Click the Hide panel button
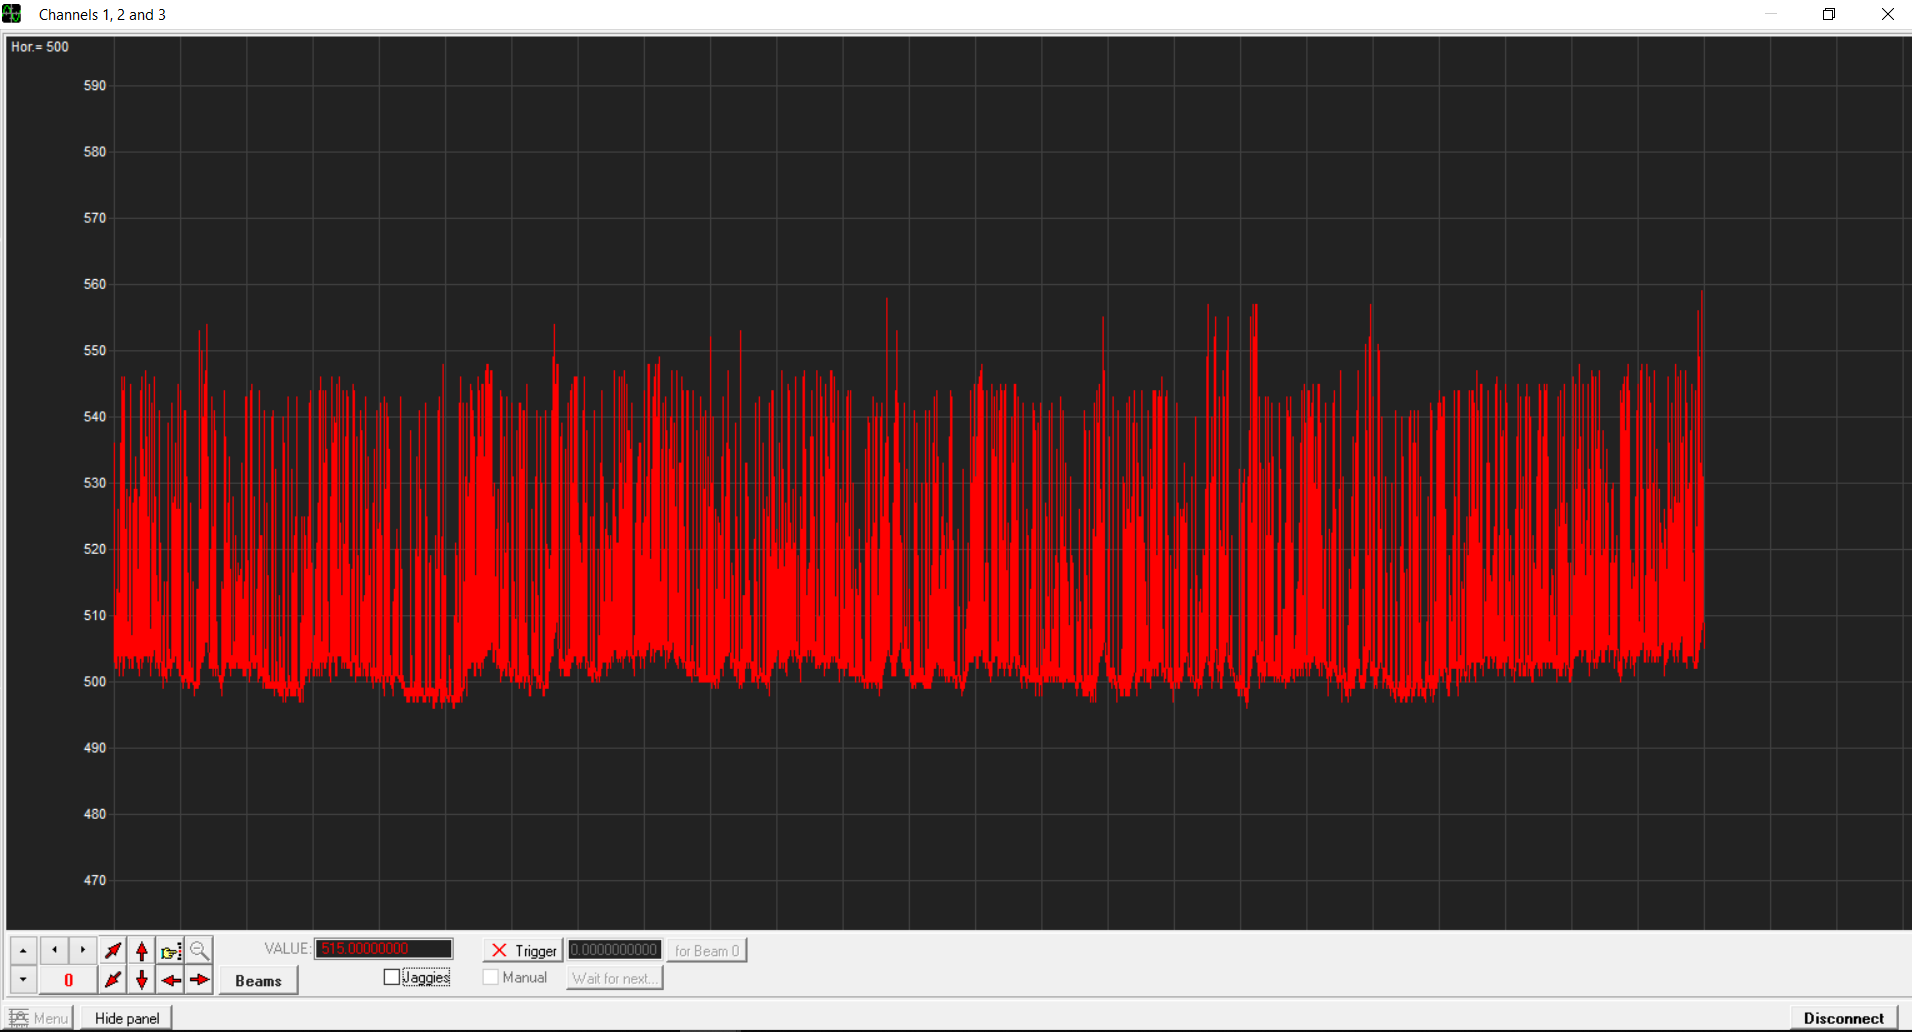 tap(127, 1018)
